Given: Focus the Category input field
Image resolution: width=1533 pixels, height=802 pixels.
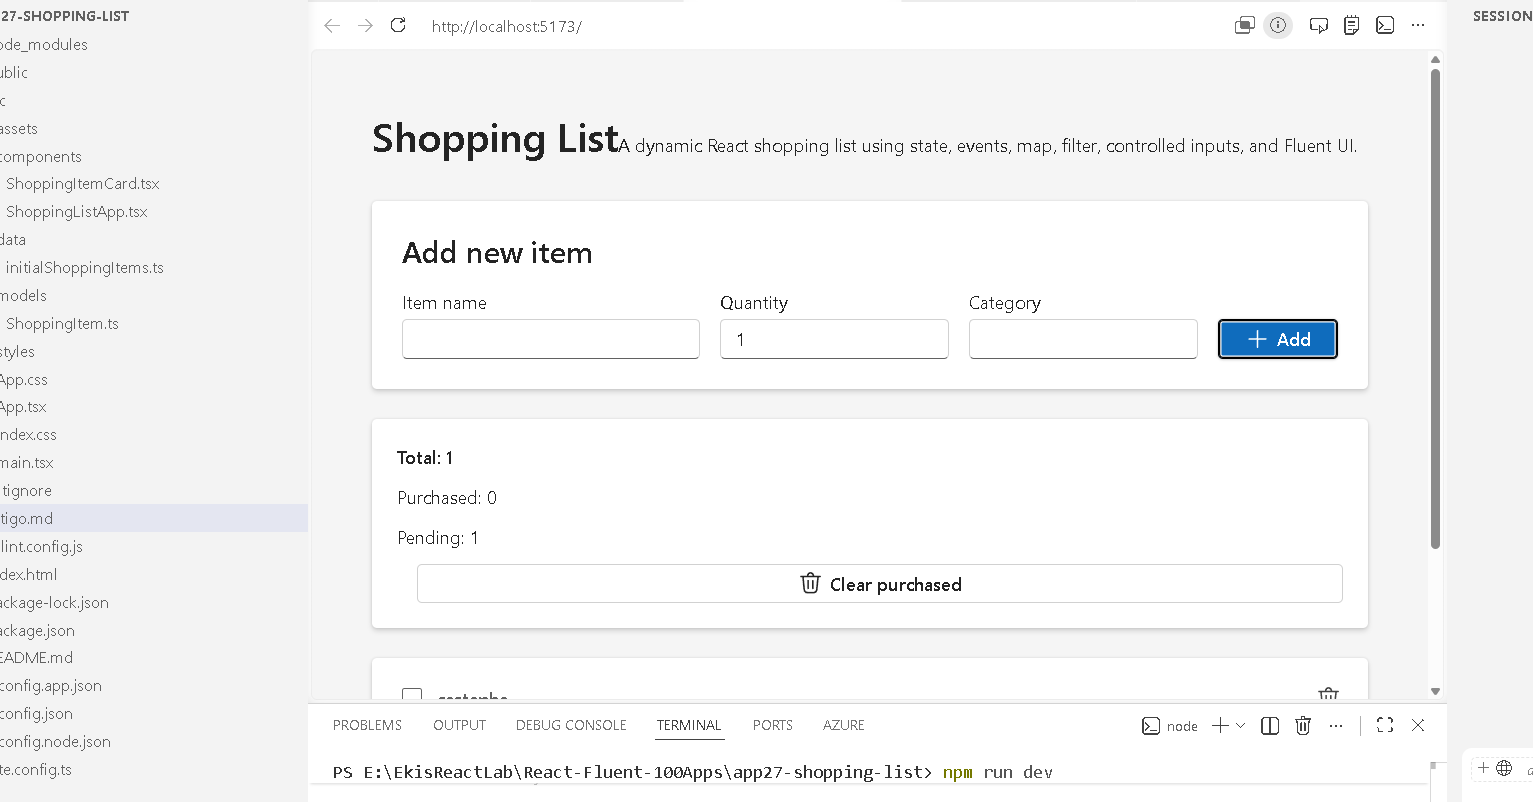Looking at the screenshot, I should [1083, 339].
